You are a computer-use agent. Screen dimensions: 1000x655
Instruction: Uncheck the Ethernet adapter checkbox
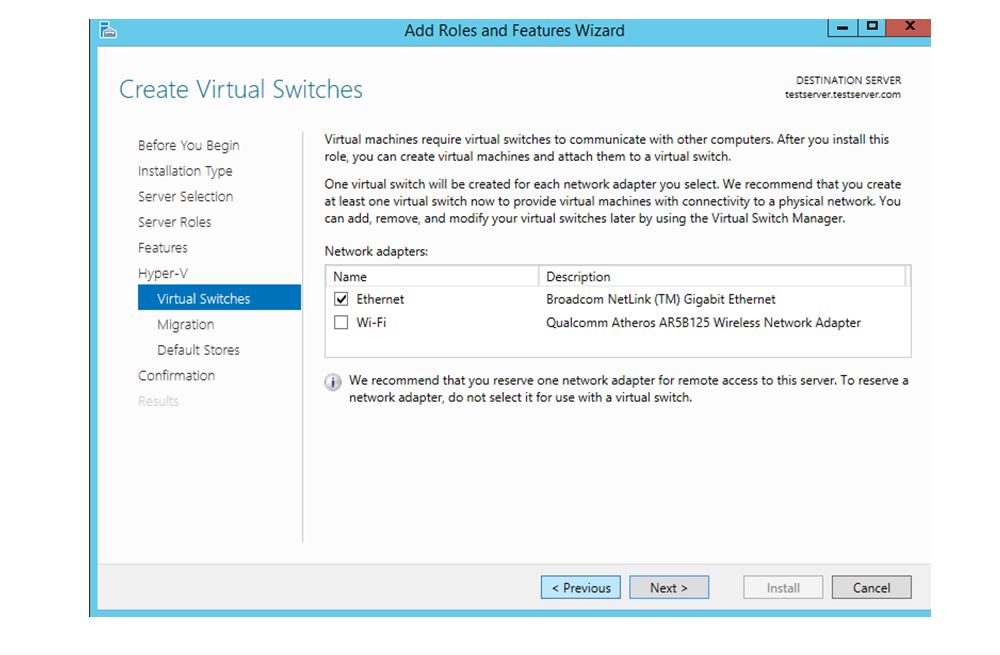[x=341, y=299]
